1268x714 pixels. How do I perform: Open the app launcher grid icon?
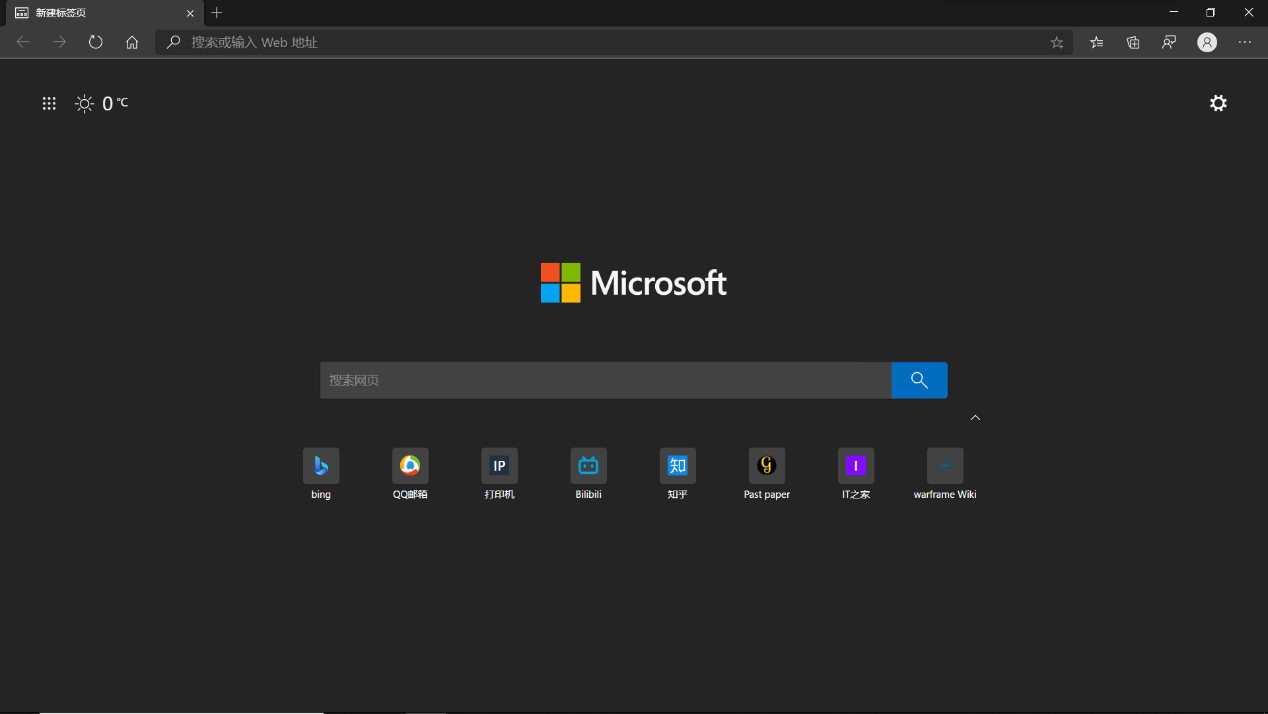pyautogui.click(x=49, y=103)
